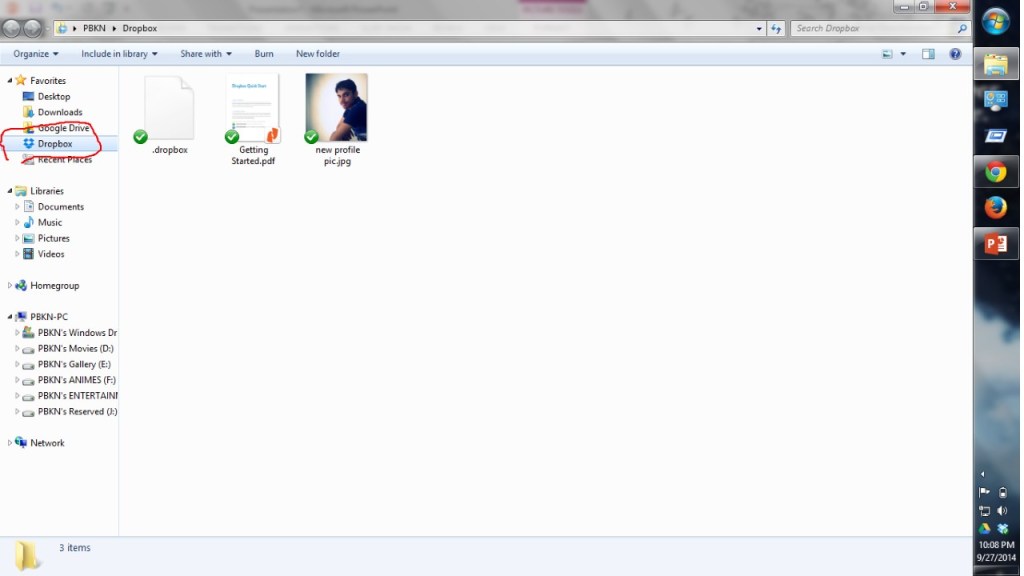Image resolution: width=1024 pixels, height=576 pixels.
Task: Open the Include in library menu
Action: click(119, 54)
